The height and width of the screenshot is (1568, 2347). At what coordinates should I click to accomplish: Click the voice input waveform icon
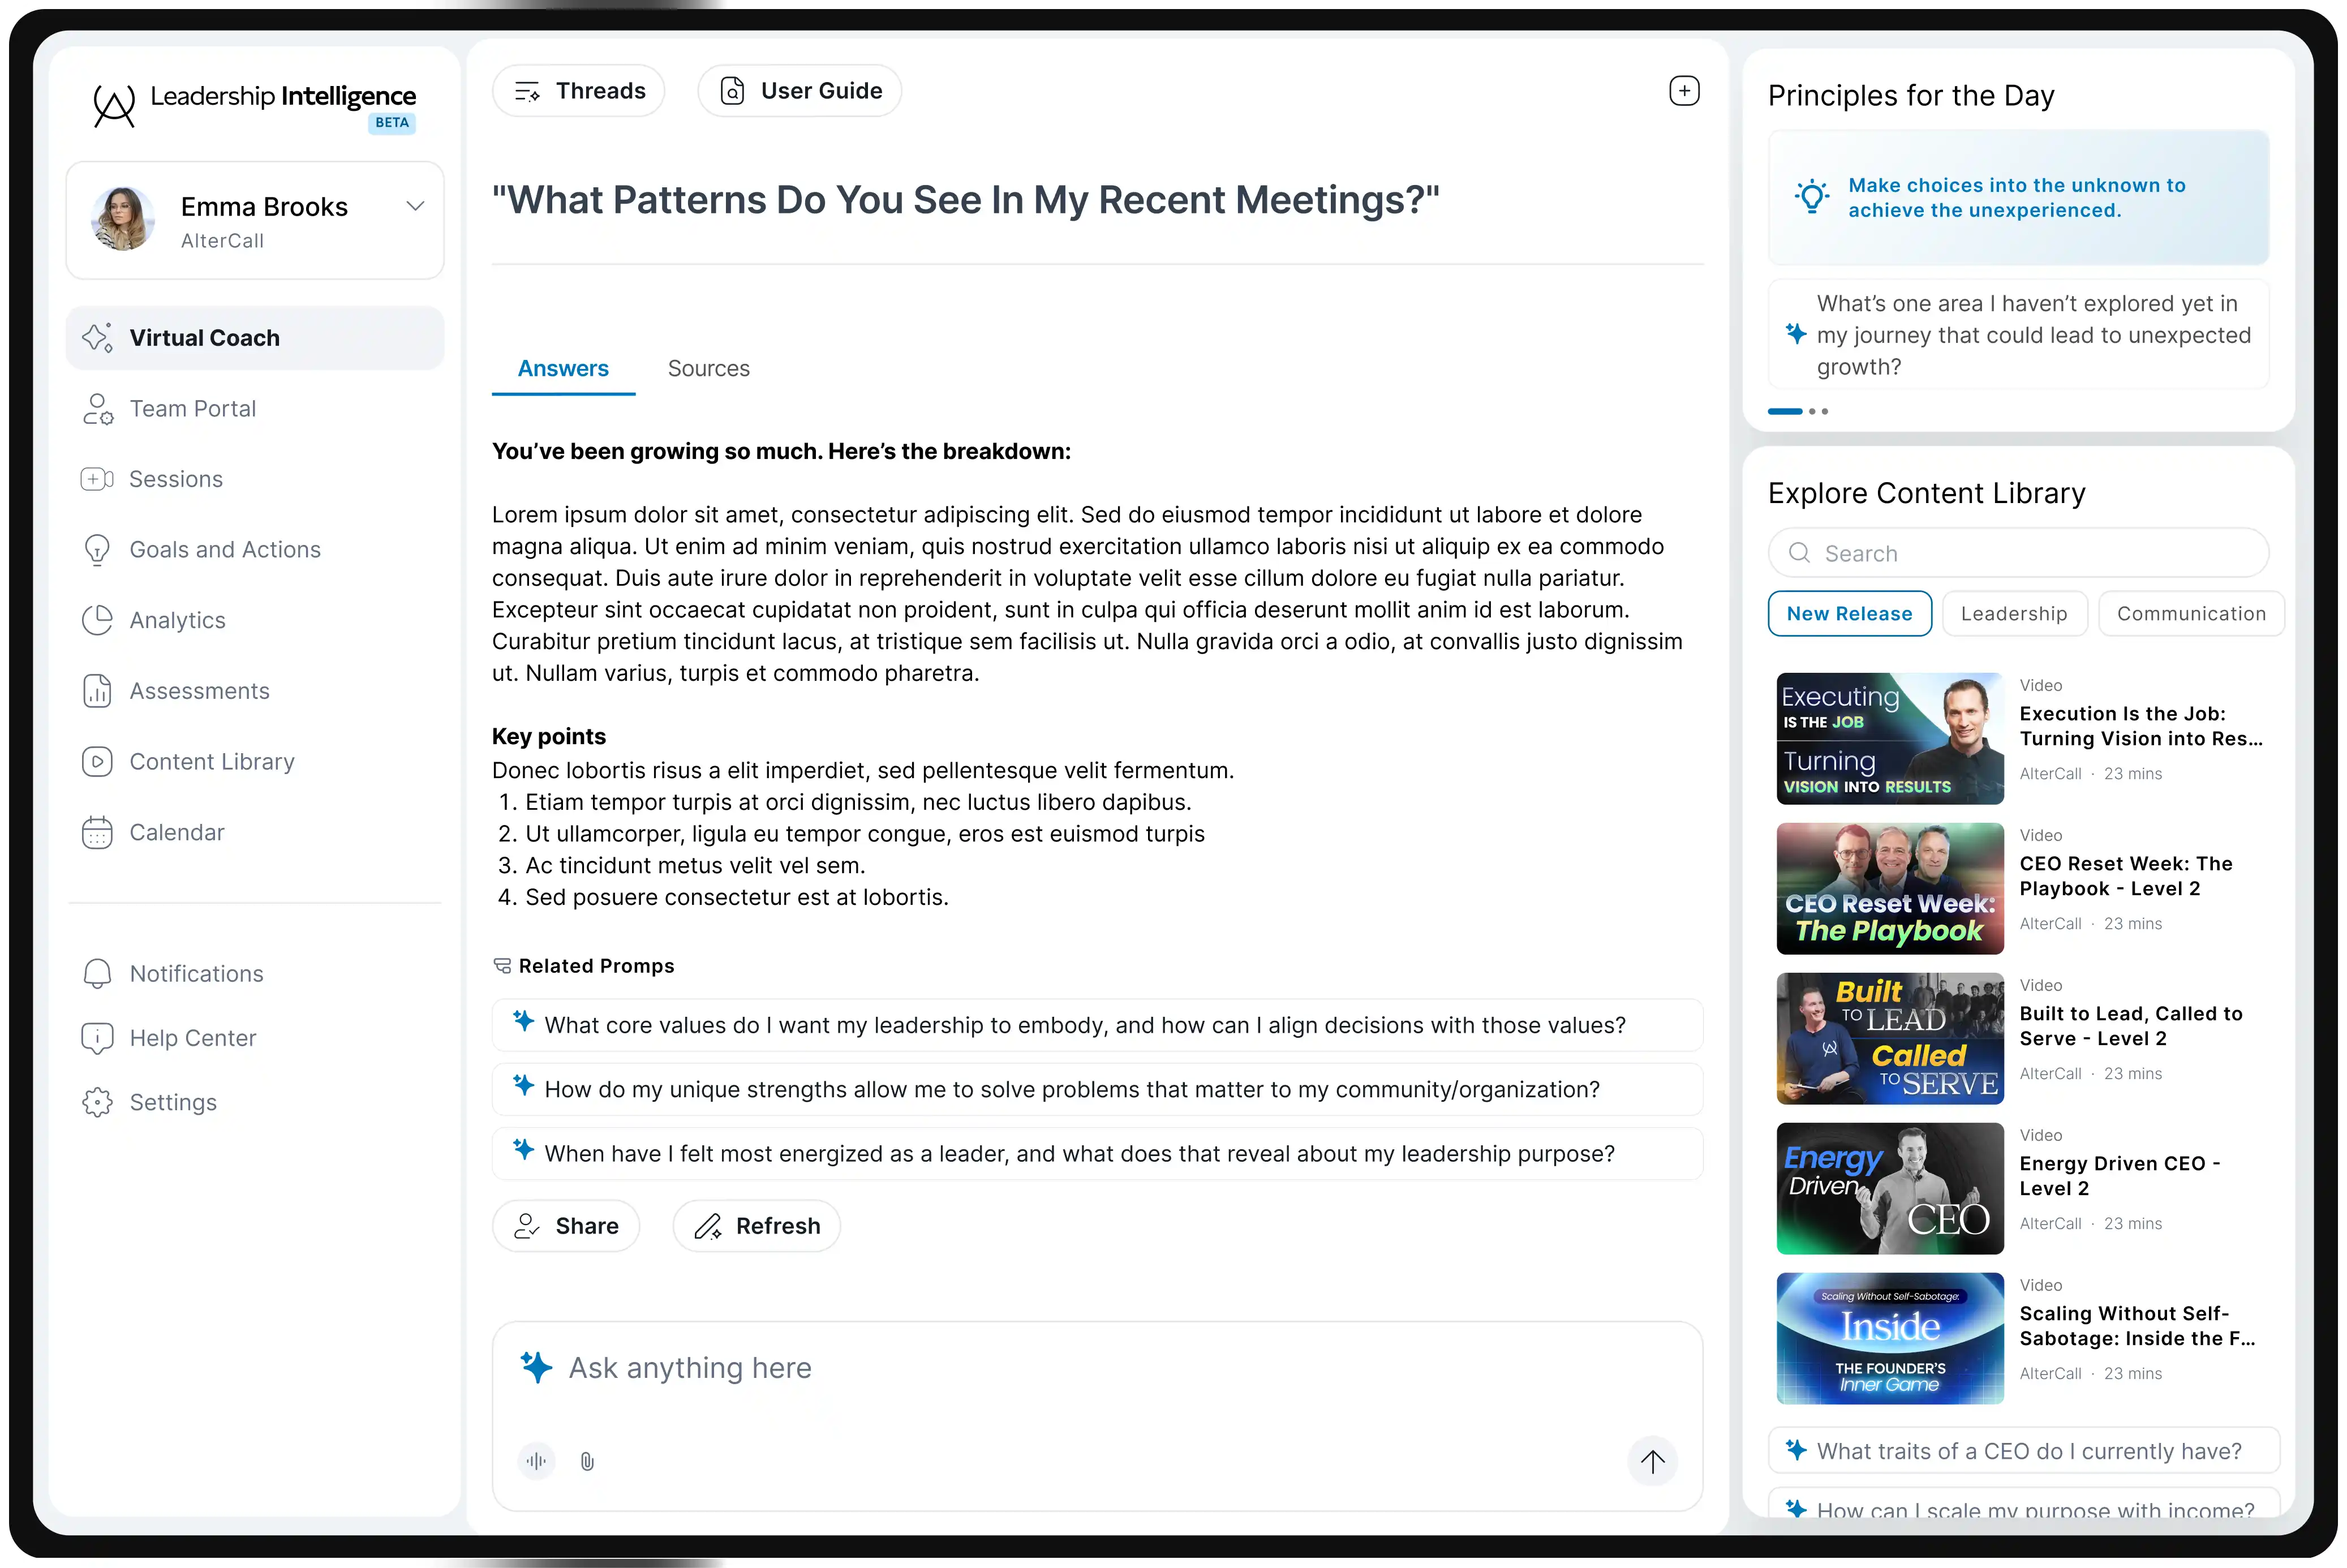tap(537, 1461)
